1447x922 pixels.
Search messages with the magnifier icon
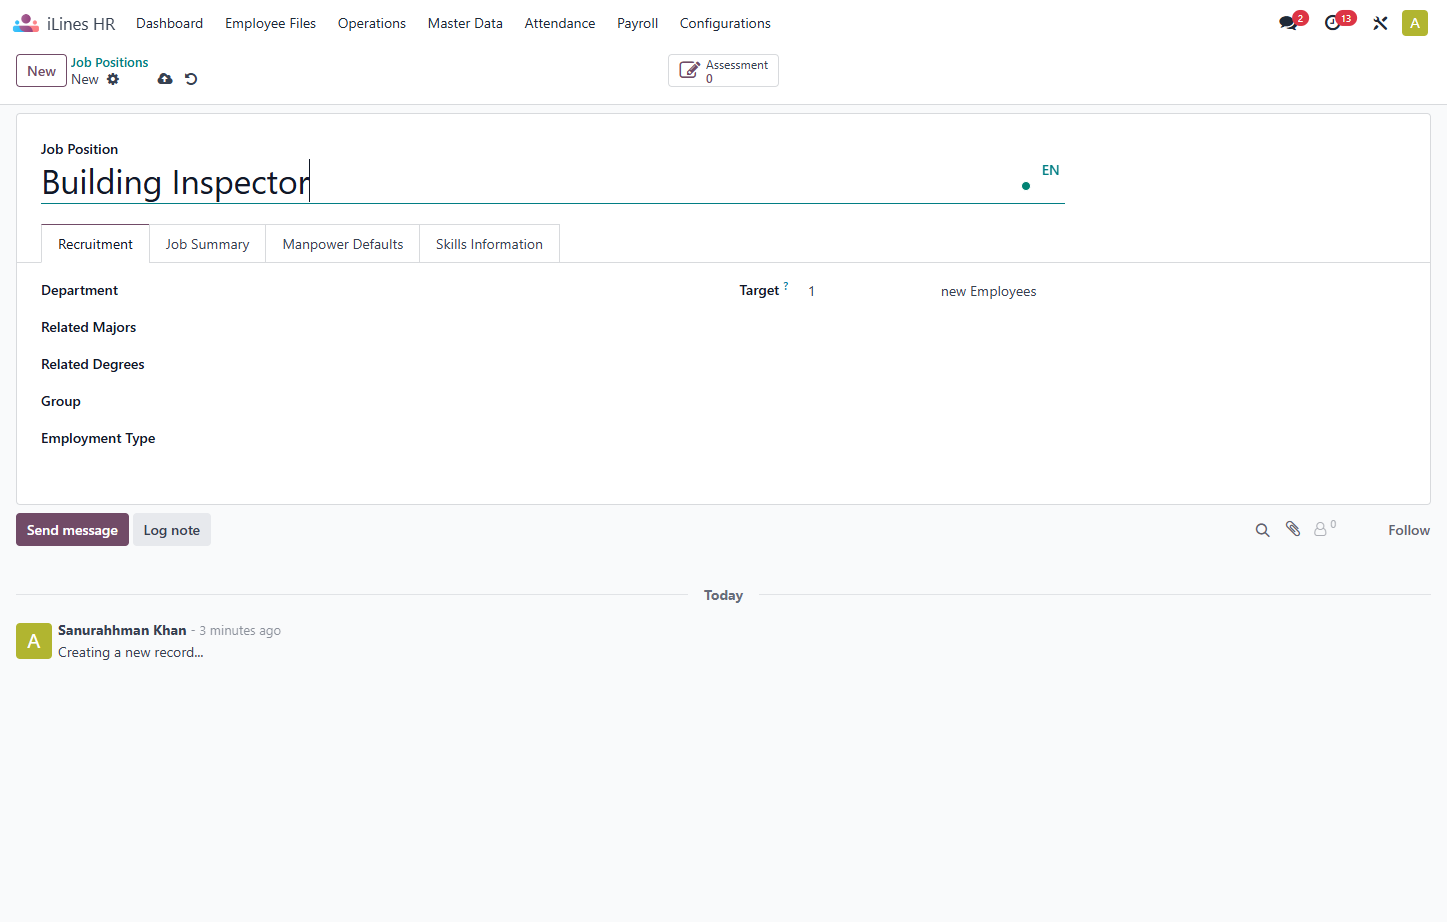pos(1263,530)
